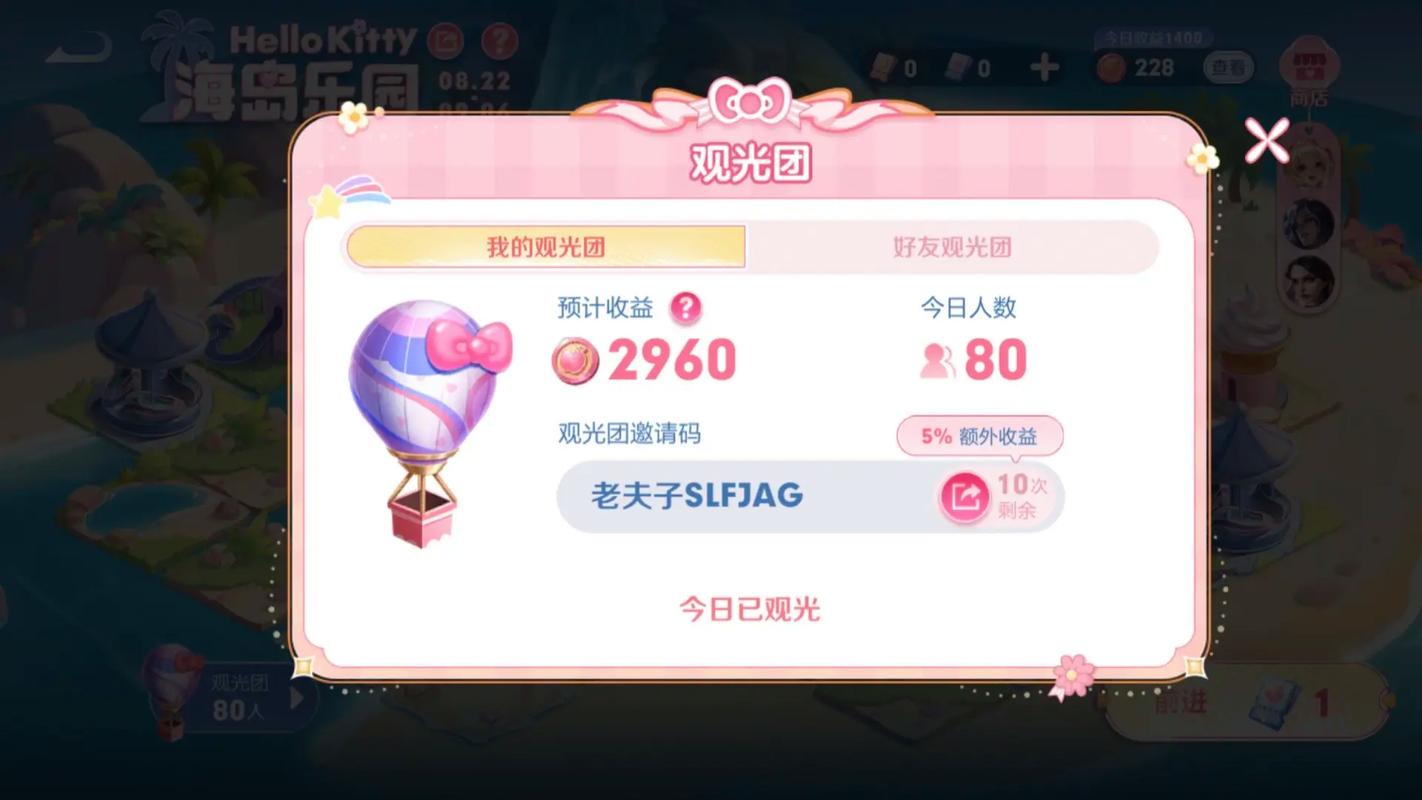The image size is (1422, 800).
Task: Open the question mark help near the title
Action: (500, 41)
